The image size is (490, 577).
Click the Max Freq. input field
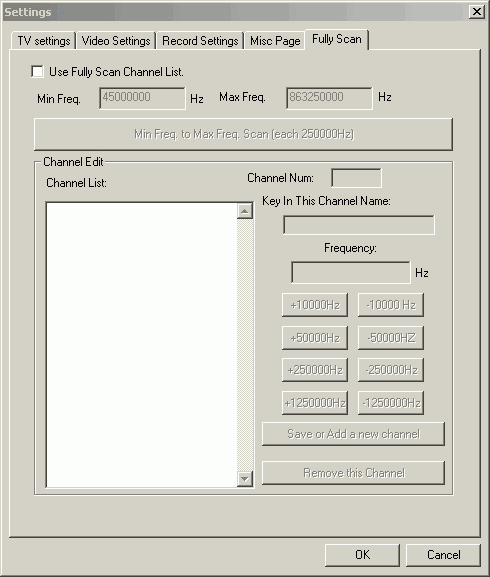pos(329,98)
